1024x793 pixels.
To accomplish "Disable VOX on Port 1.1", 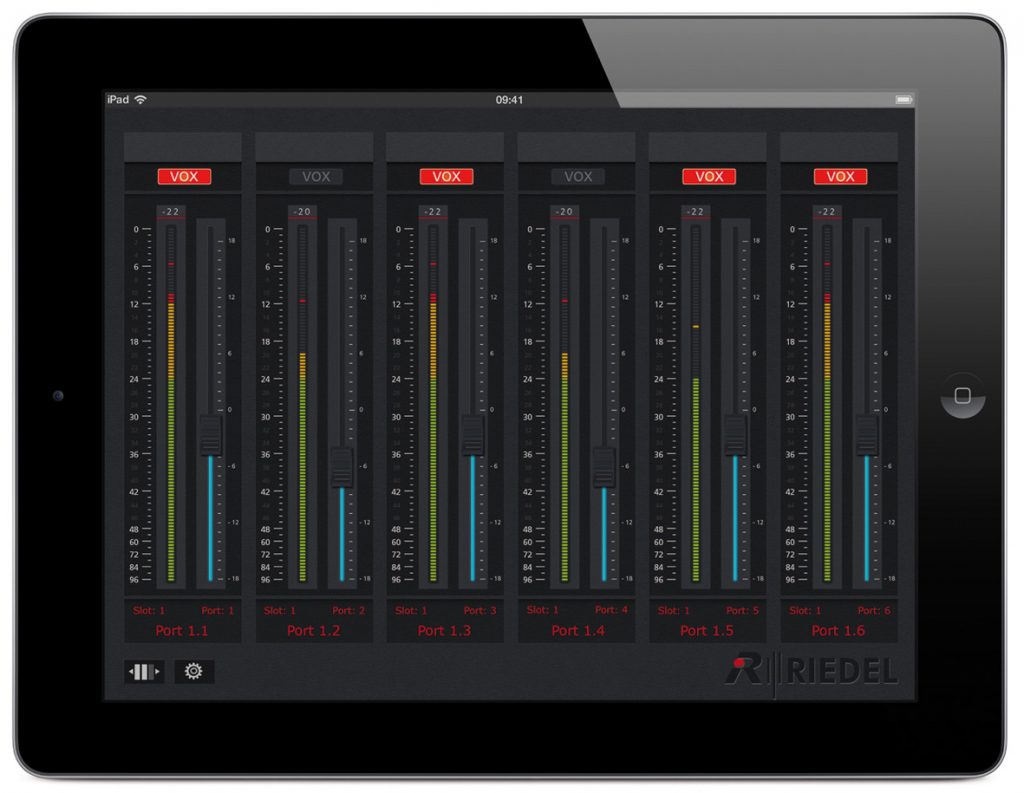I will tap(184, 177).
